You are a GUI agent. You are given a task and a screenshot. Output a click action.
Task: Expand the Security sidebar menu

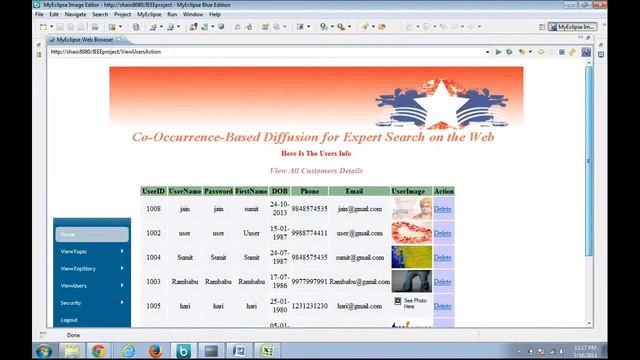92,303
